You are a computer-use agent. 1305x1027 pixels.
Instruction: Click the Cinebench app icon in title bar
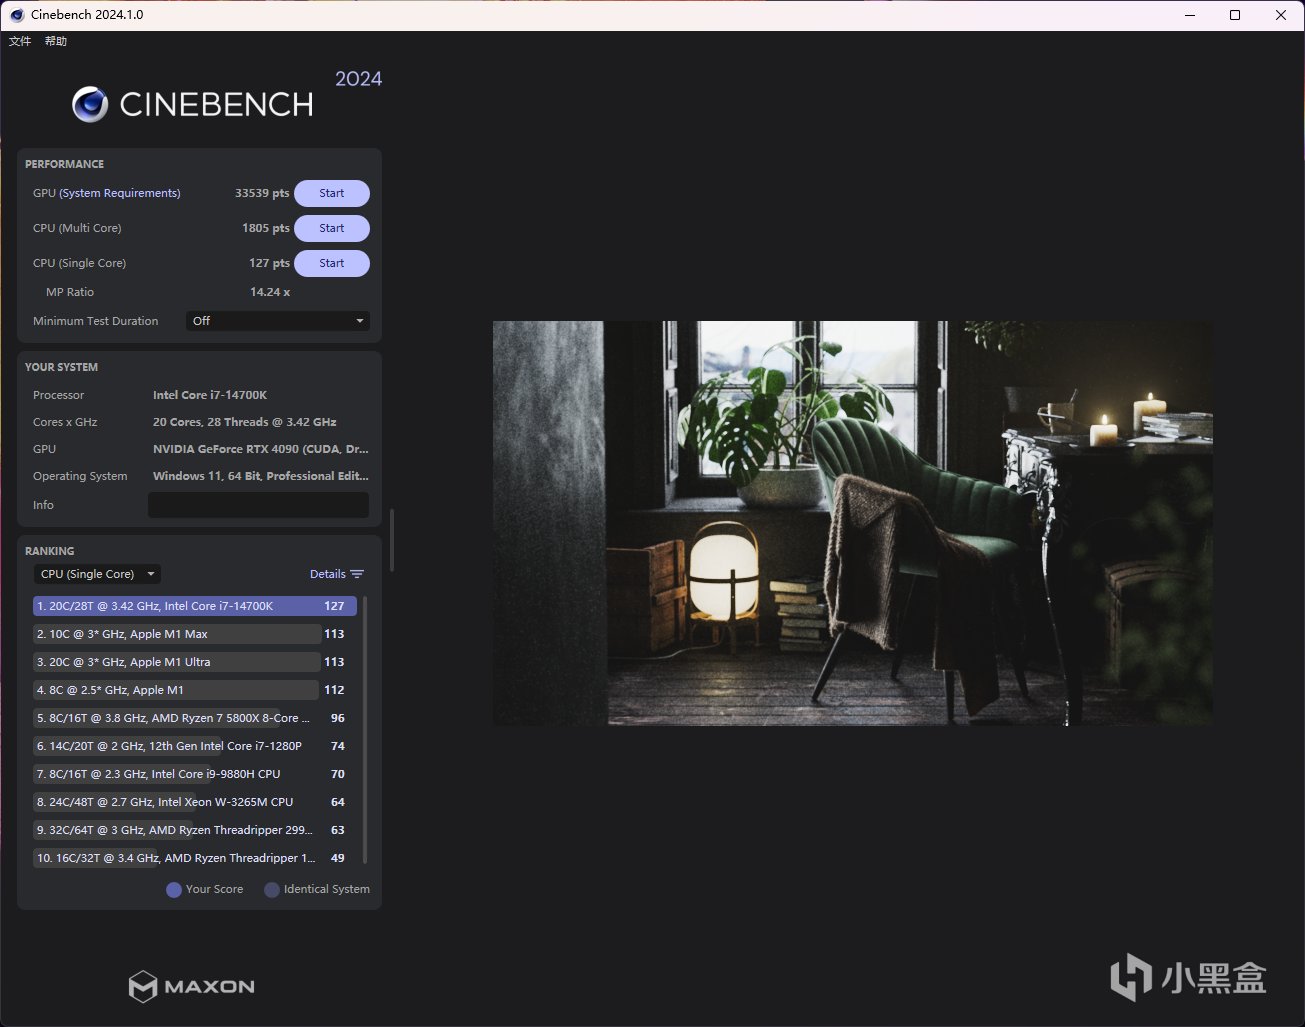17,15
